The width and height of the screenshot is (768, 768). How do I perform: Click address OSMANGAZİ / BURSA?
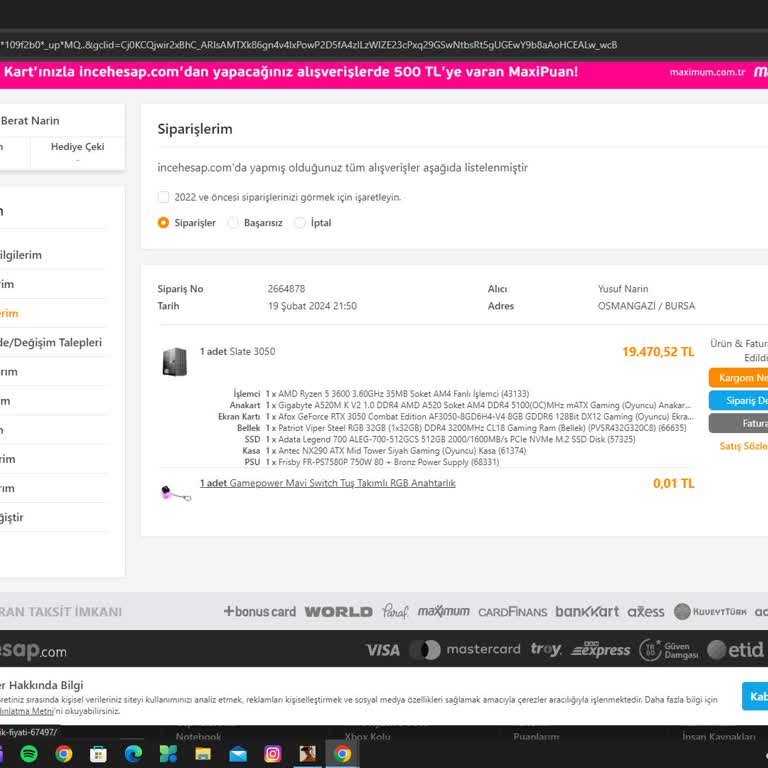point(646,306)
